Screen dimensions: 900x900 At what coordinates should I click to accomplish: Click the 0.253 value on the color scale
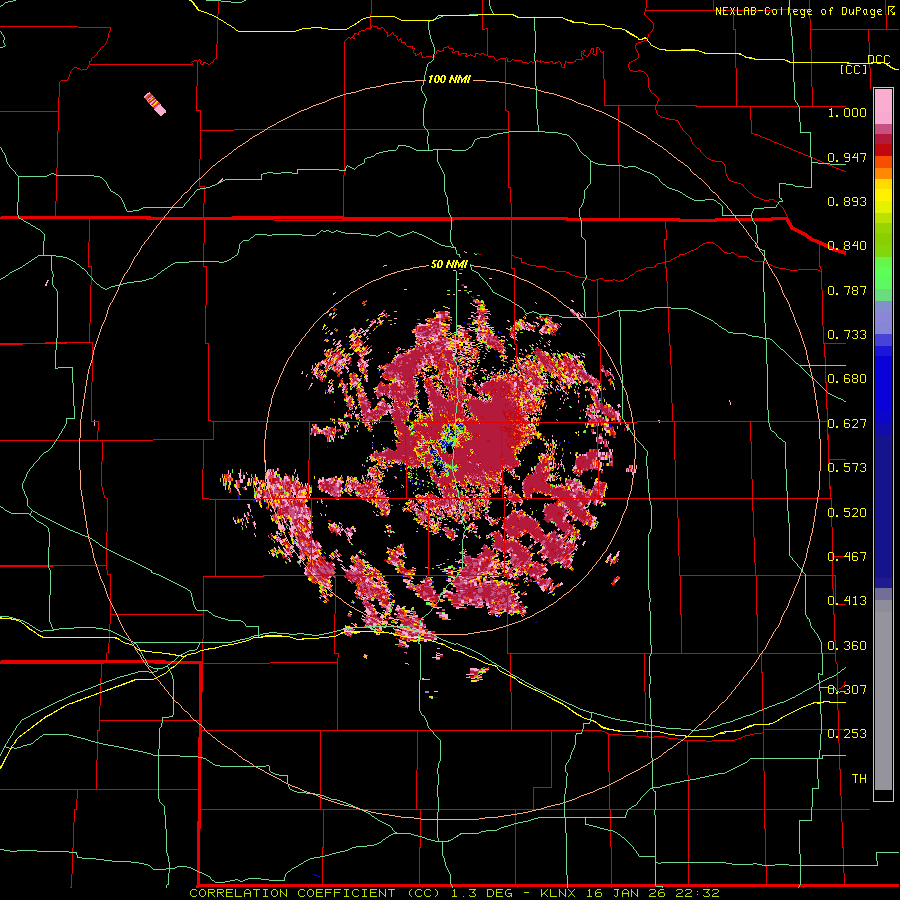tap(847, 734)
